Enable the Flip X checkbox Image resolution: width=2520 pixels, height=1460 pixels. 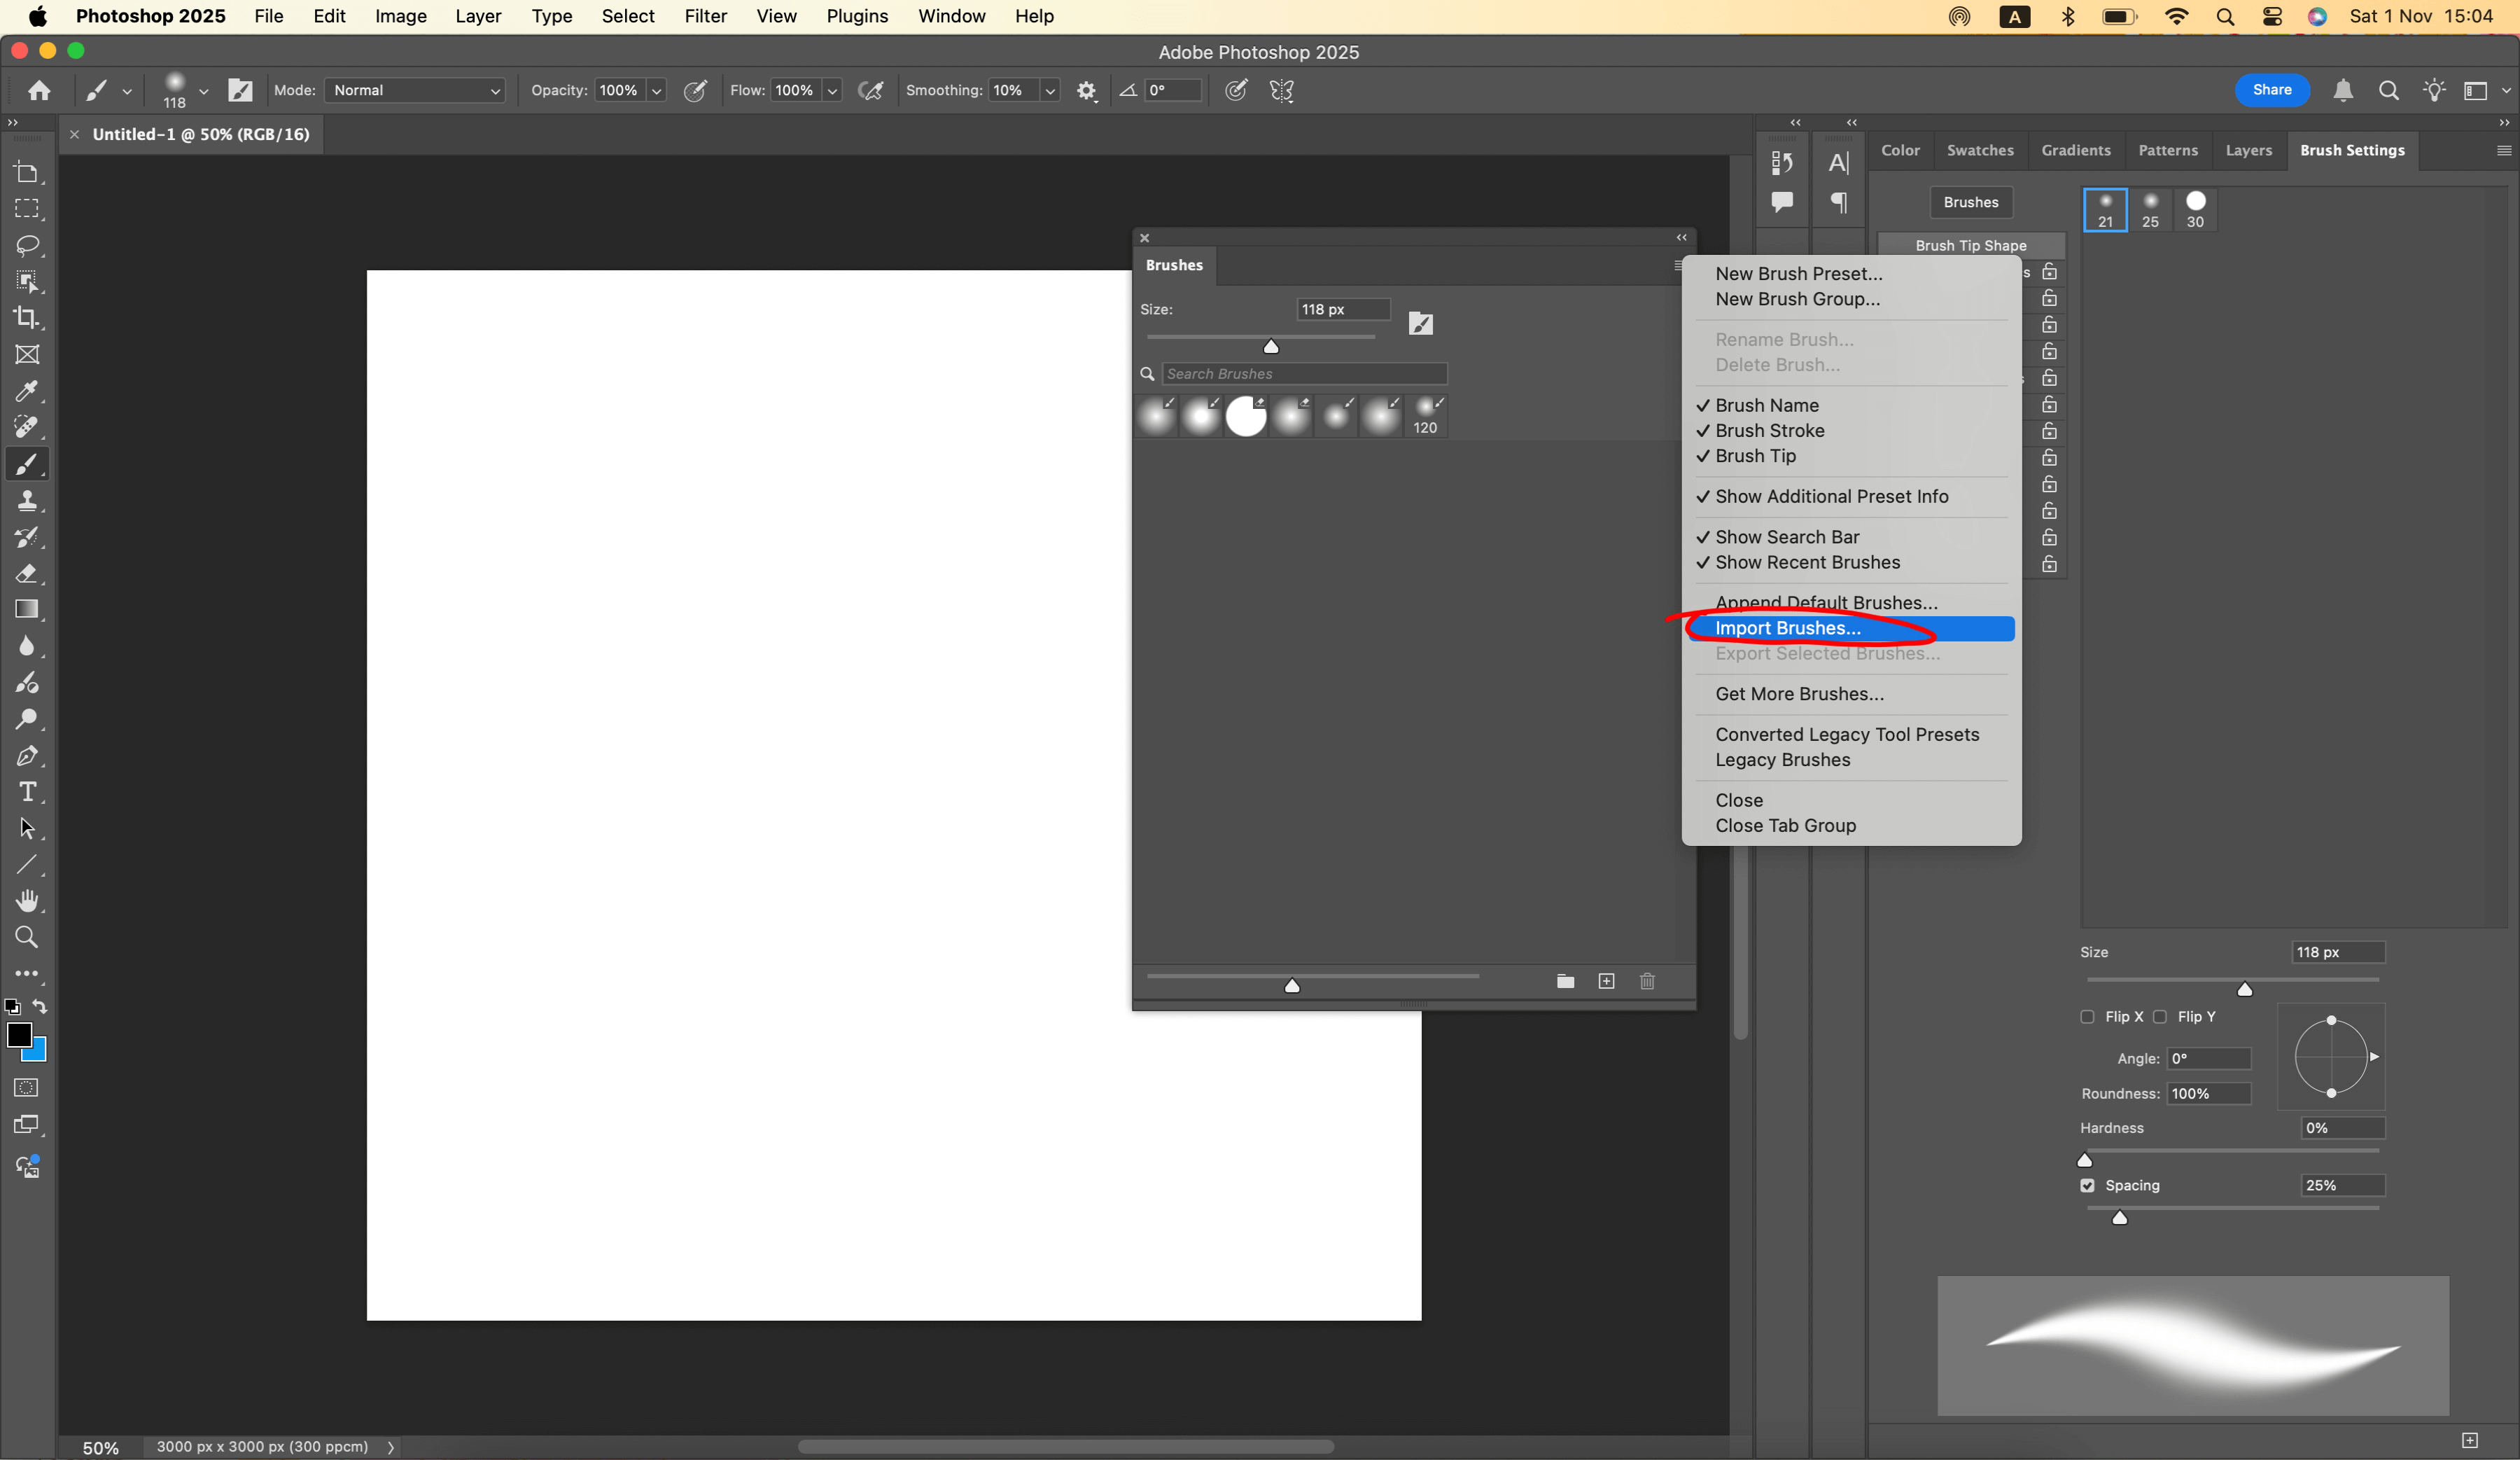pyautogui.click(x=2087, y=1017)
